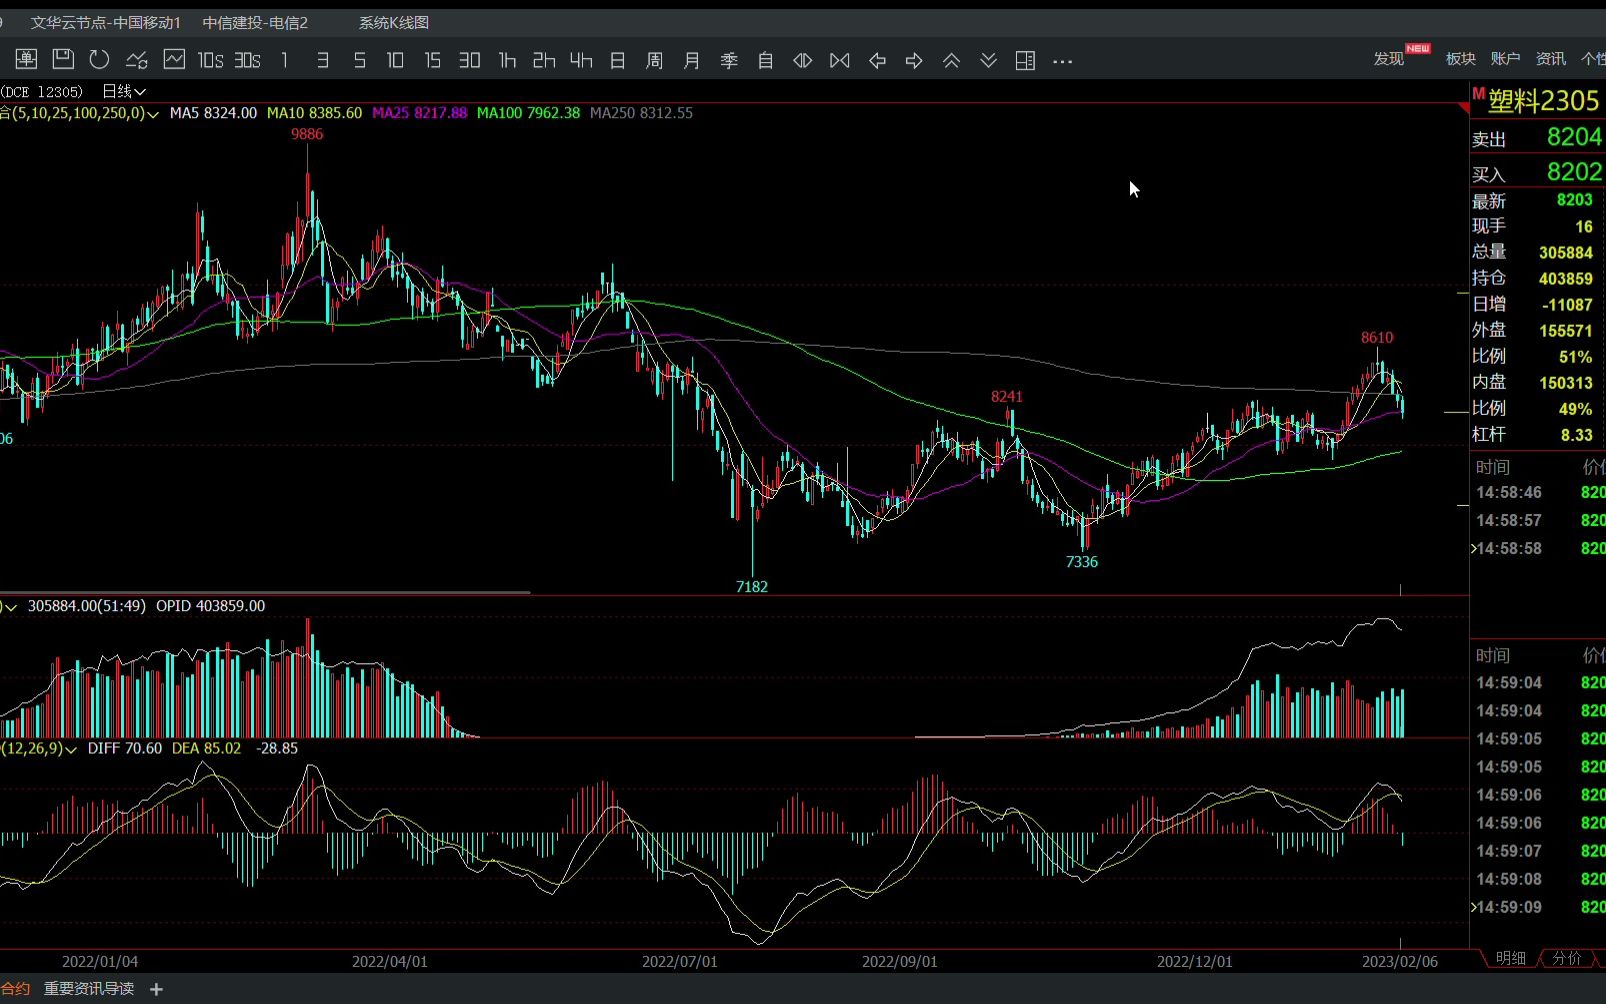Image resolution: width=1606 pixels, height=1004 pixels.
Task: Select the 1-minute period
Action: [285, 61]
